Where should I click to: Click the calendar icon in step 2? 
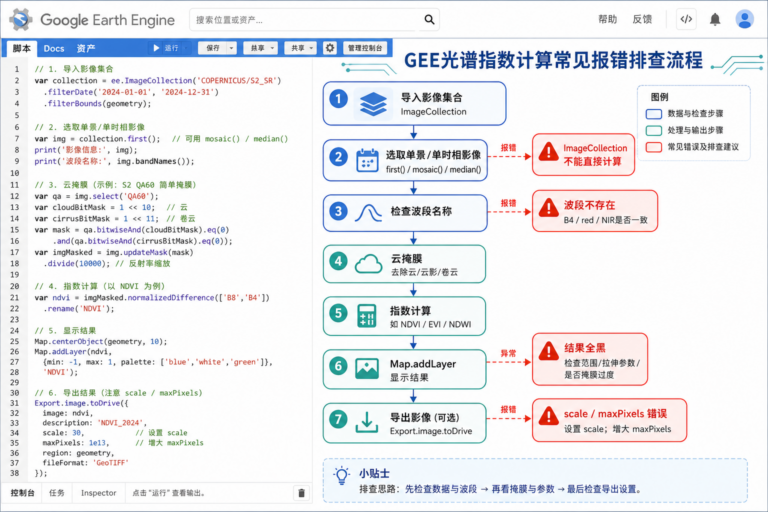tap(367, 160)
